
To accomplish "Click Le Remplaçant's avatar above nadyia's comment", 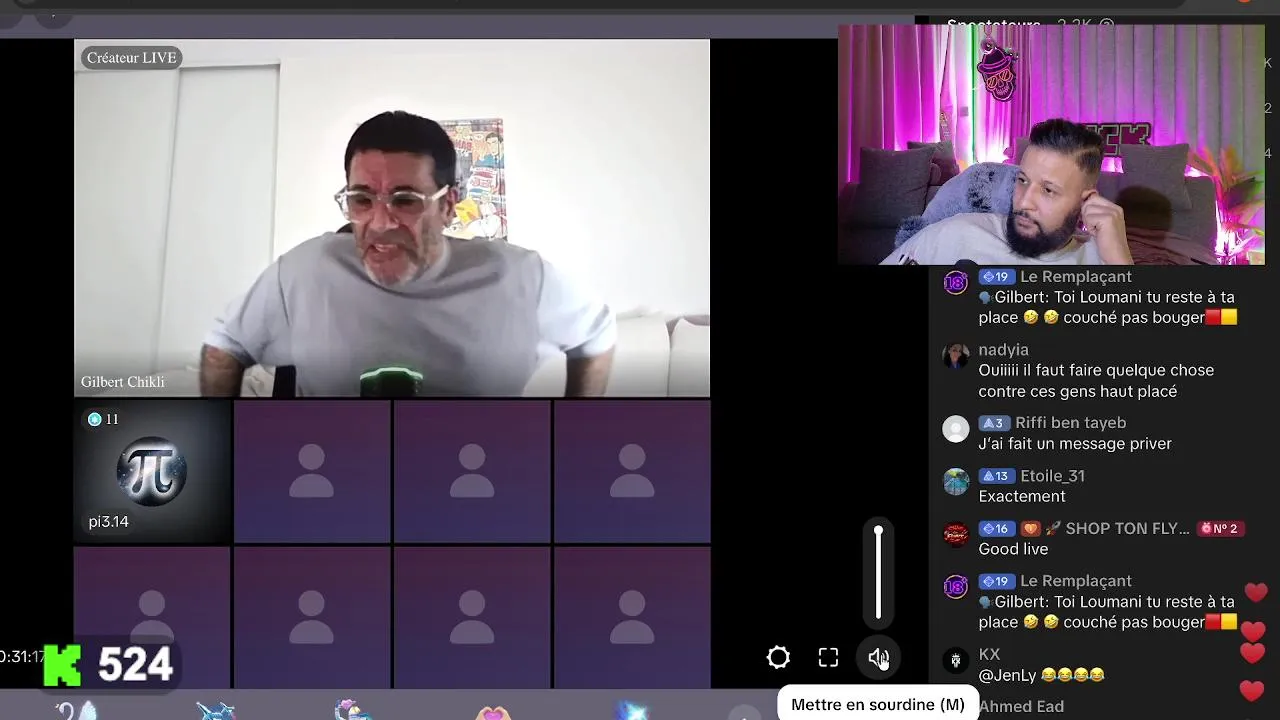I will 956,282.
